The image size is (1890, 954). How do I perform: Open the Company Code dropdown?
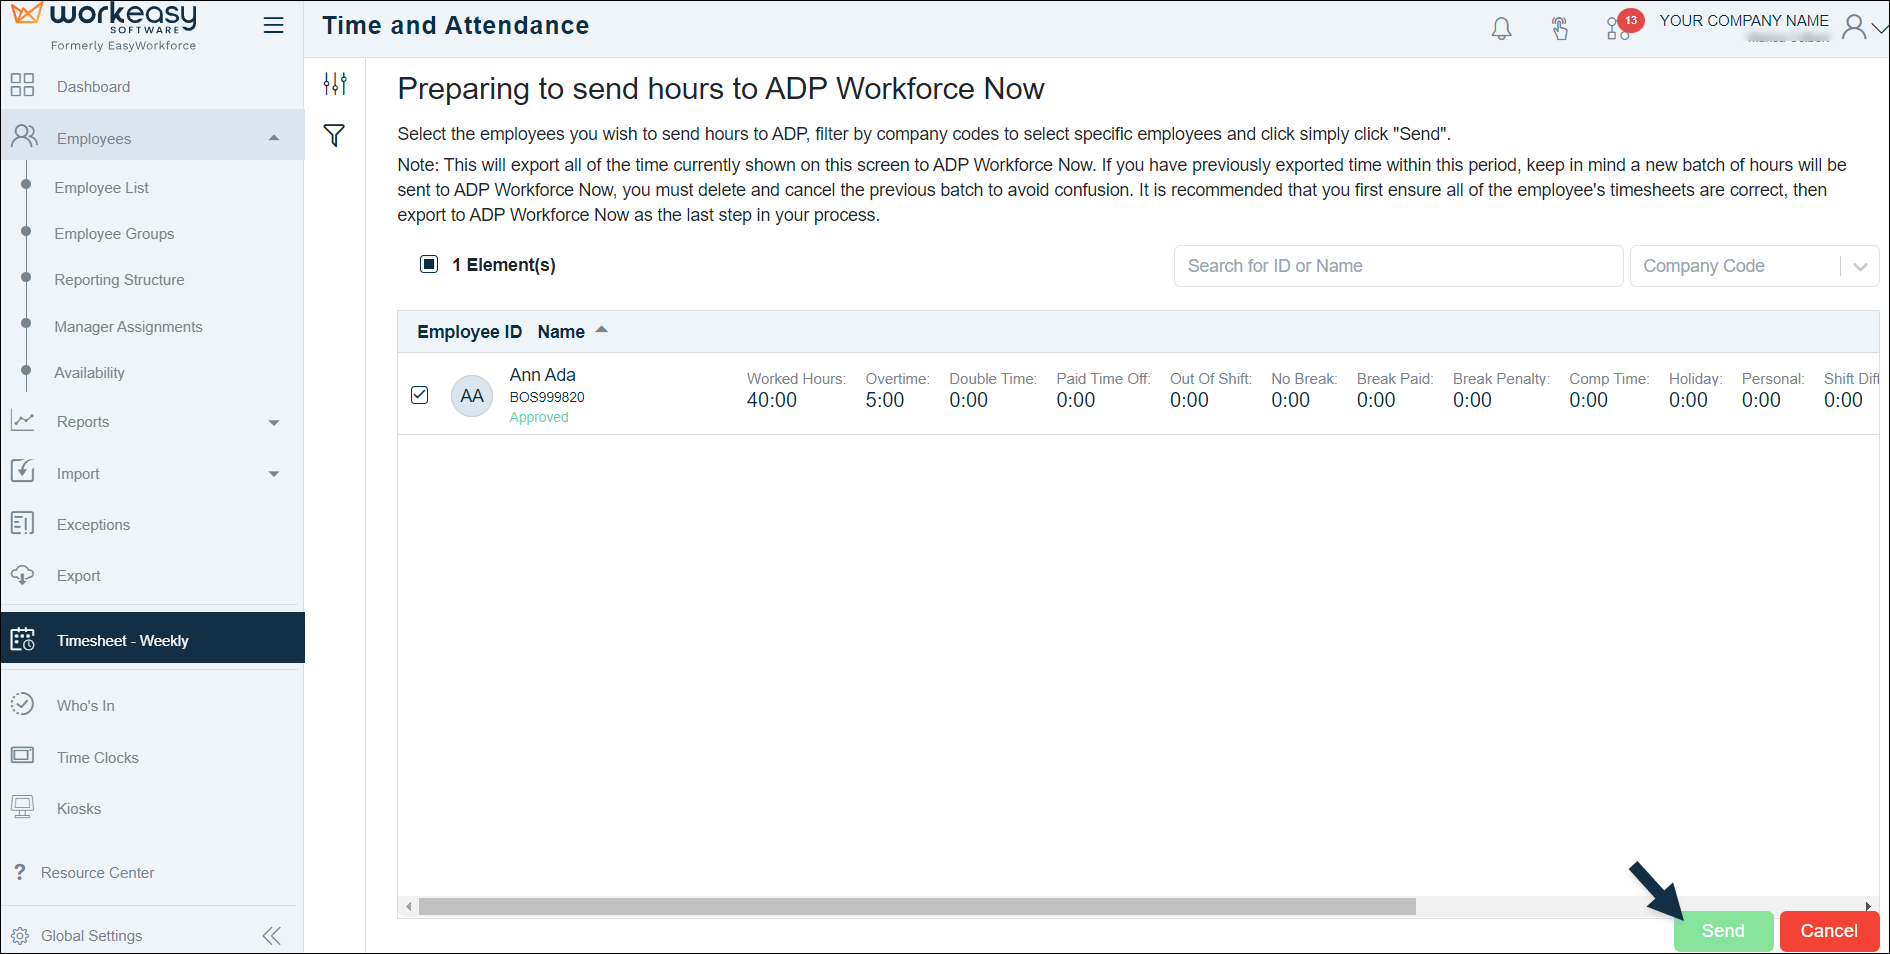(1754, 266)
